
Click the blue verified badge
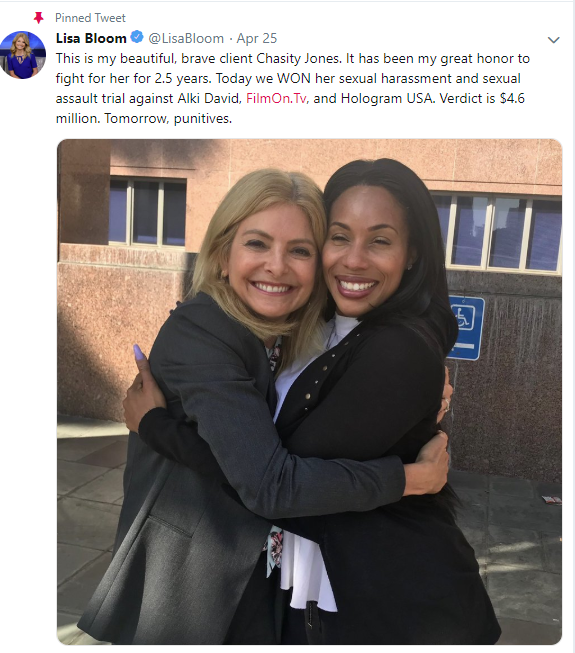coord(137,37)
